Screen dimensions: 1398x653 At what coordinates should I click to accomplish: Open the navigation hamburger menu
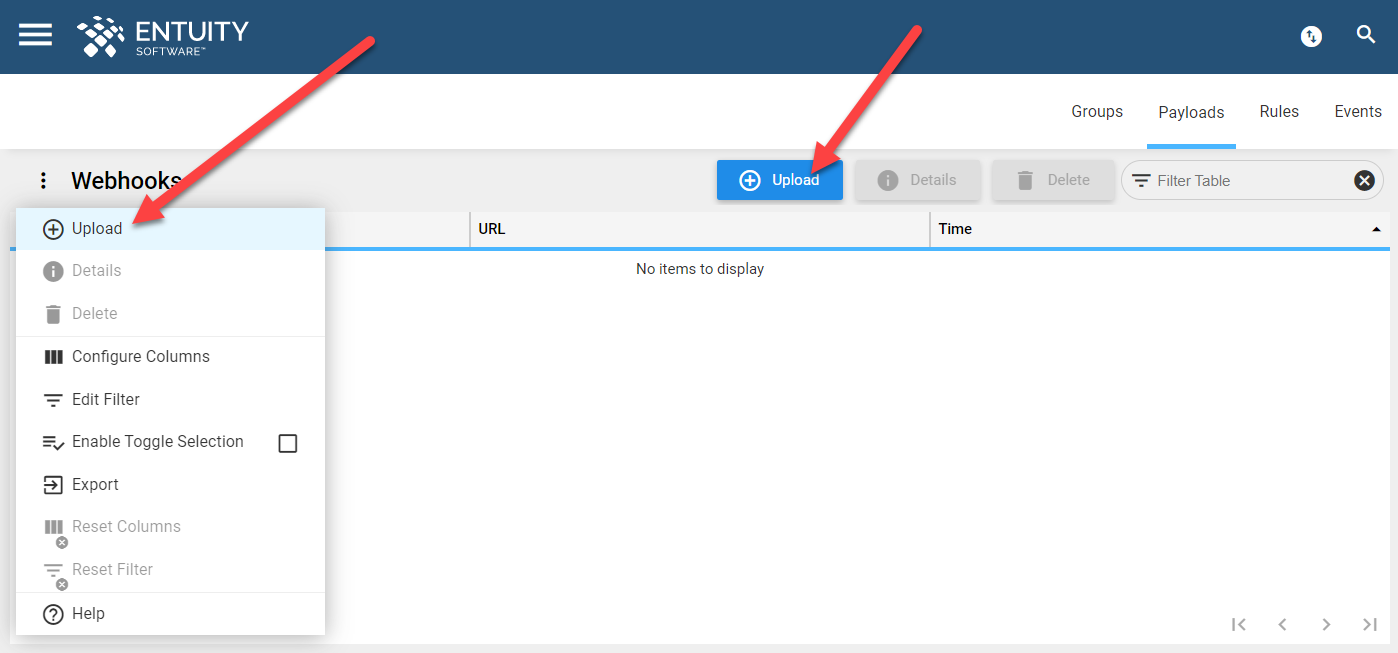click(x=35, y=34)
